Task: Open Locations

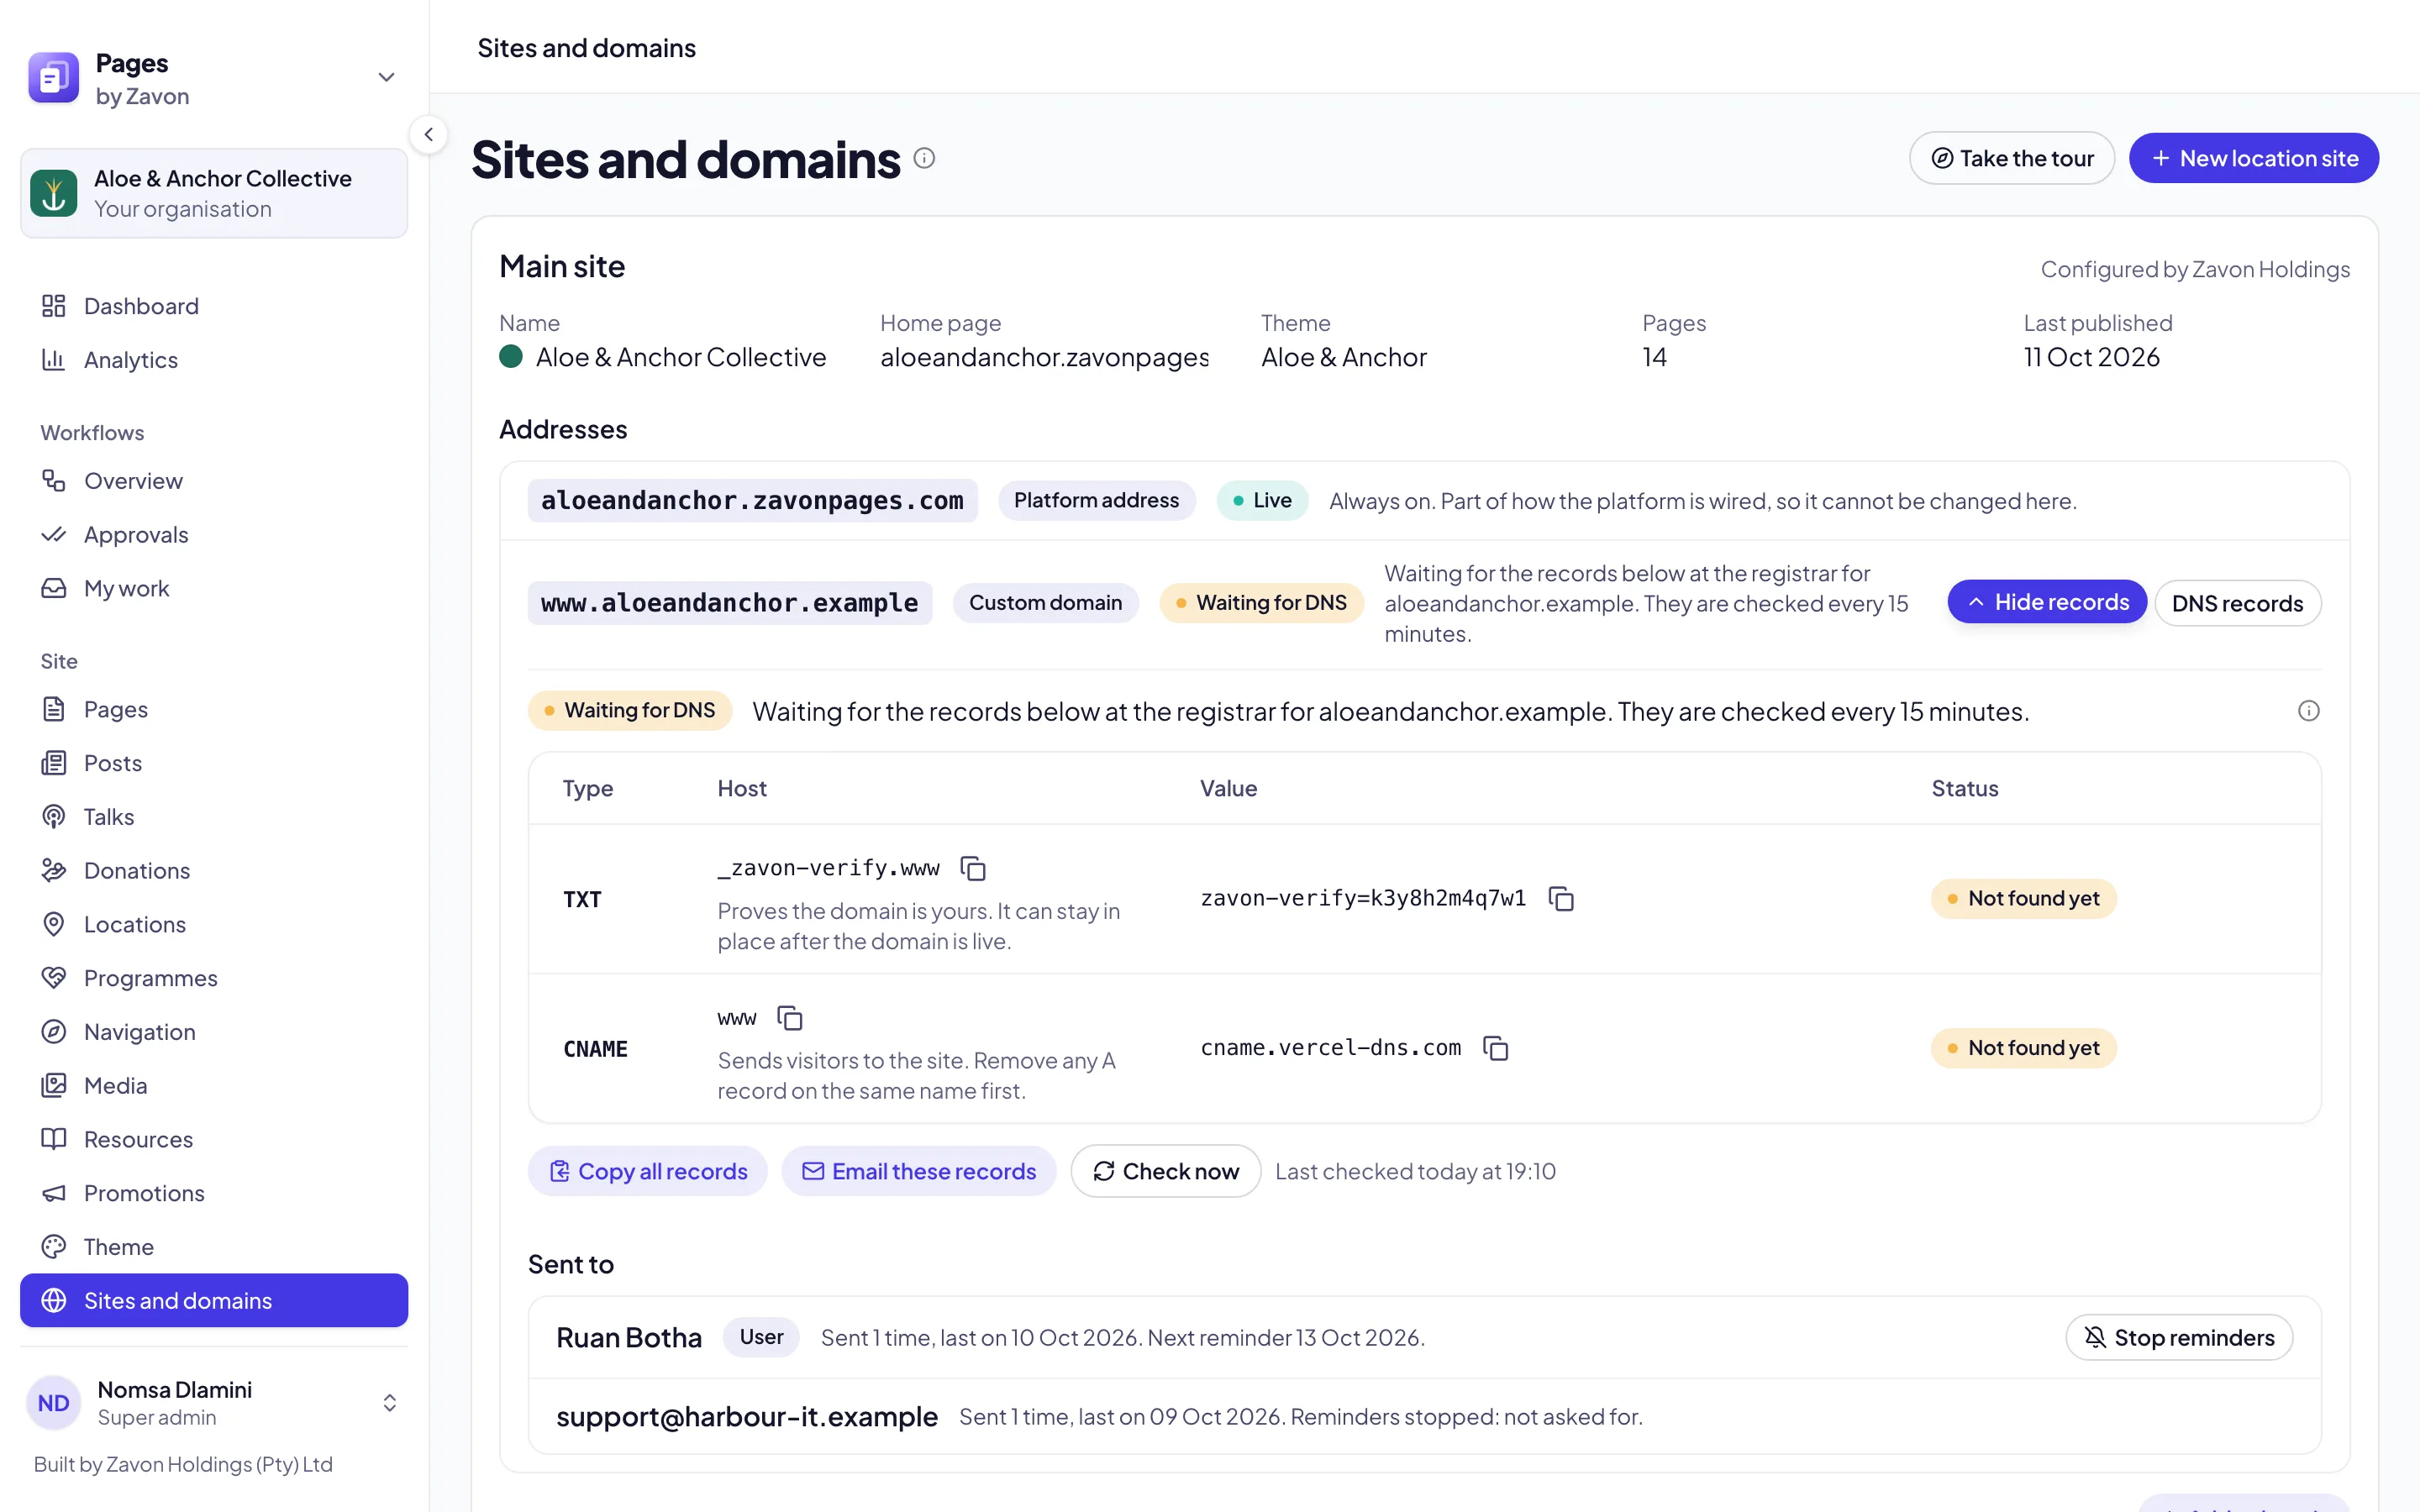Action: (x=214, y=925)
